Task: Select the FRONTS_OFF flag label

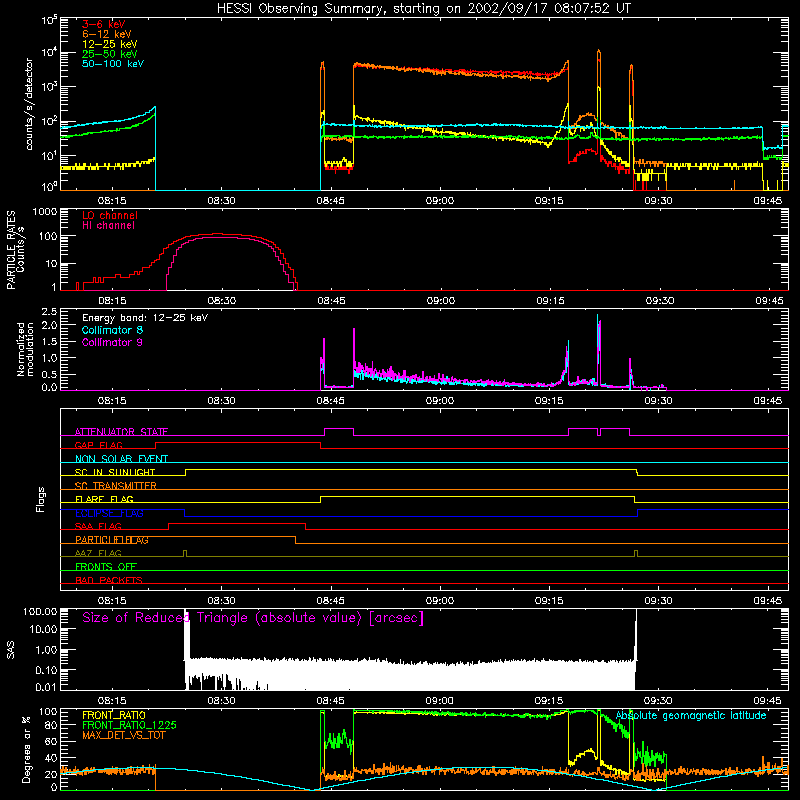Action: [x=106, y=567]
